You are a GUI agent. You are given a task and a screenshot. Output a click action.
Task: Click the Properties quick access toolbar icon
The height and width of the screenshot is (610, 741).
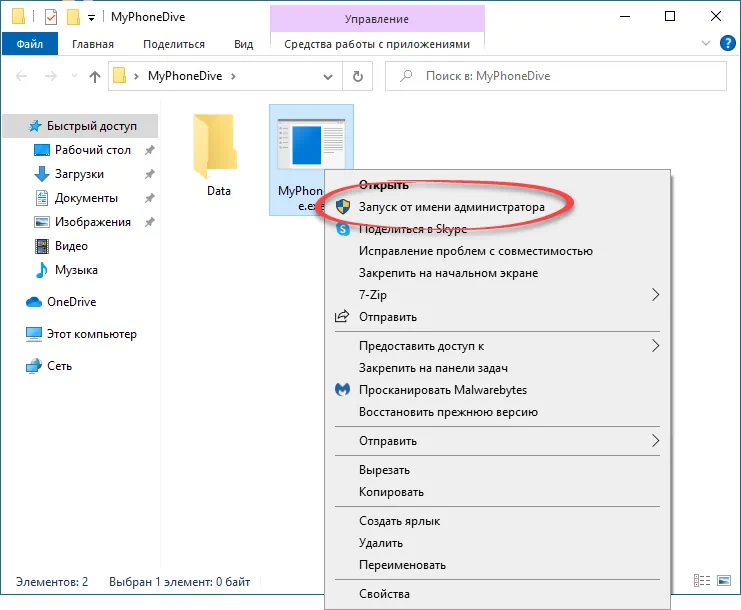(51, 17)
